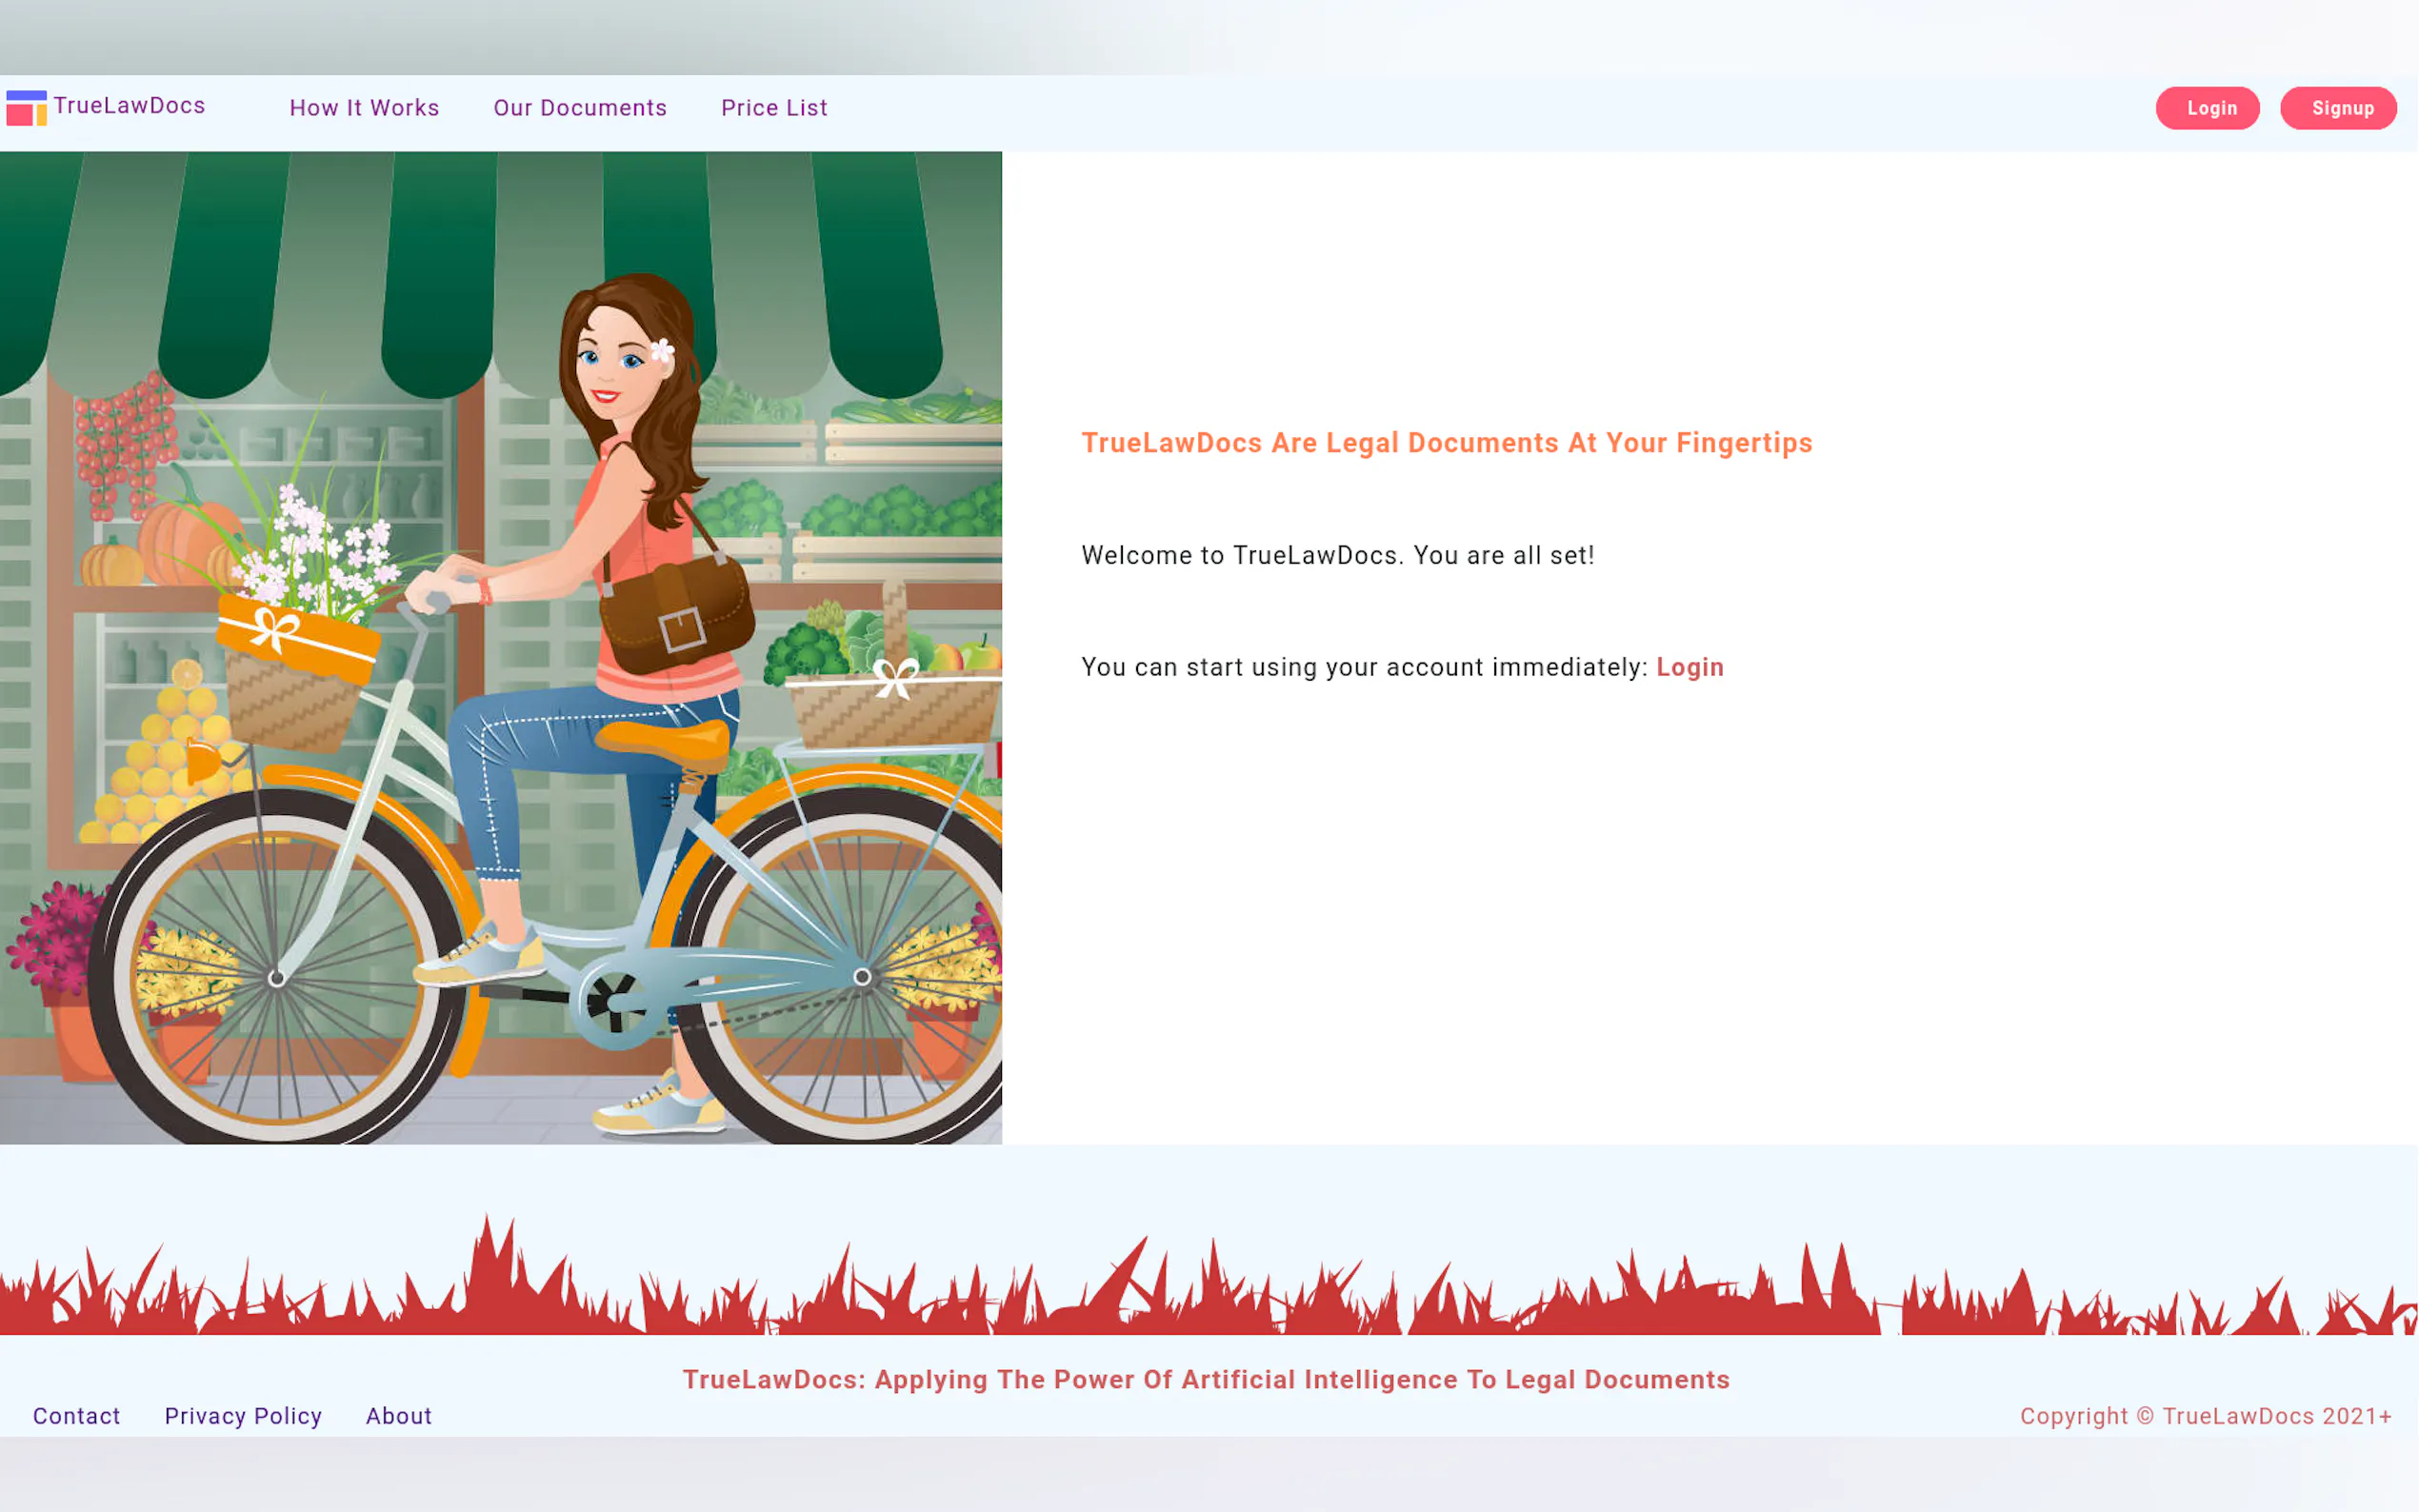
Task: Open the About link in the footer
Action: [x=398, y=1416]
